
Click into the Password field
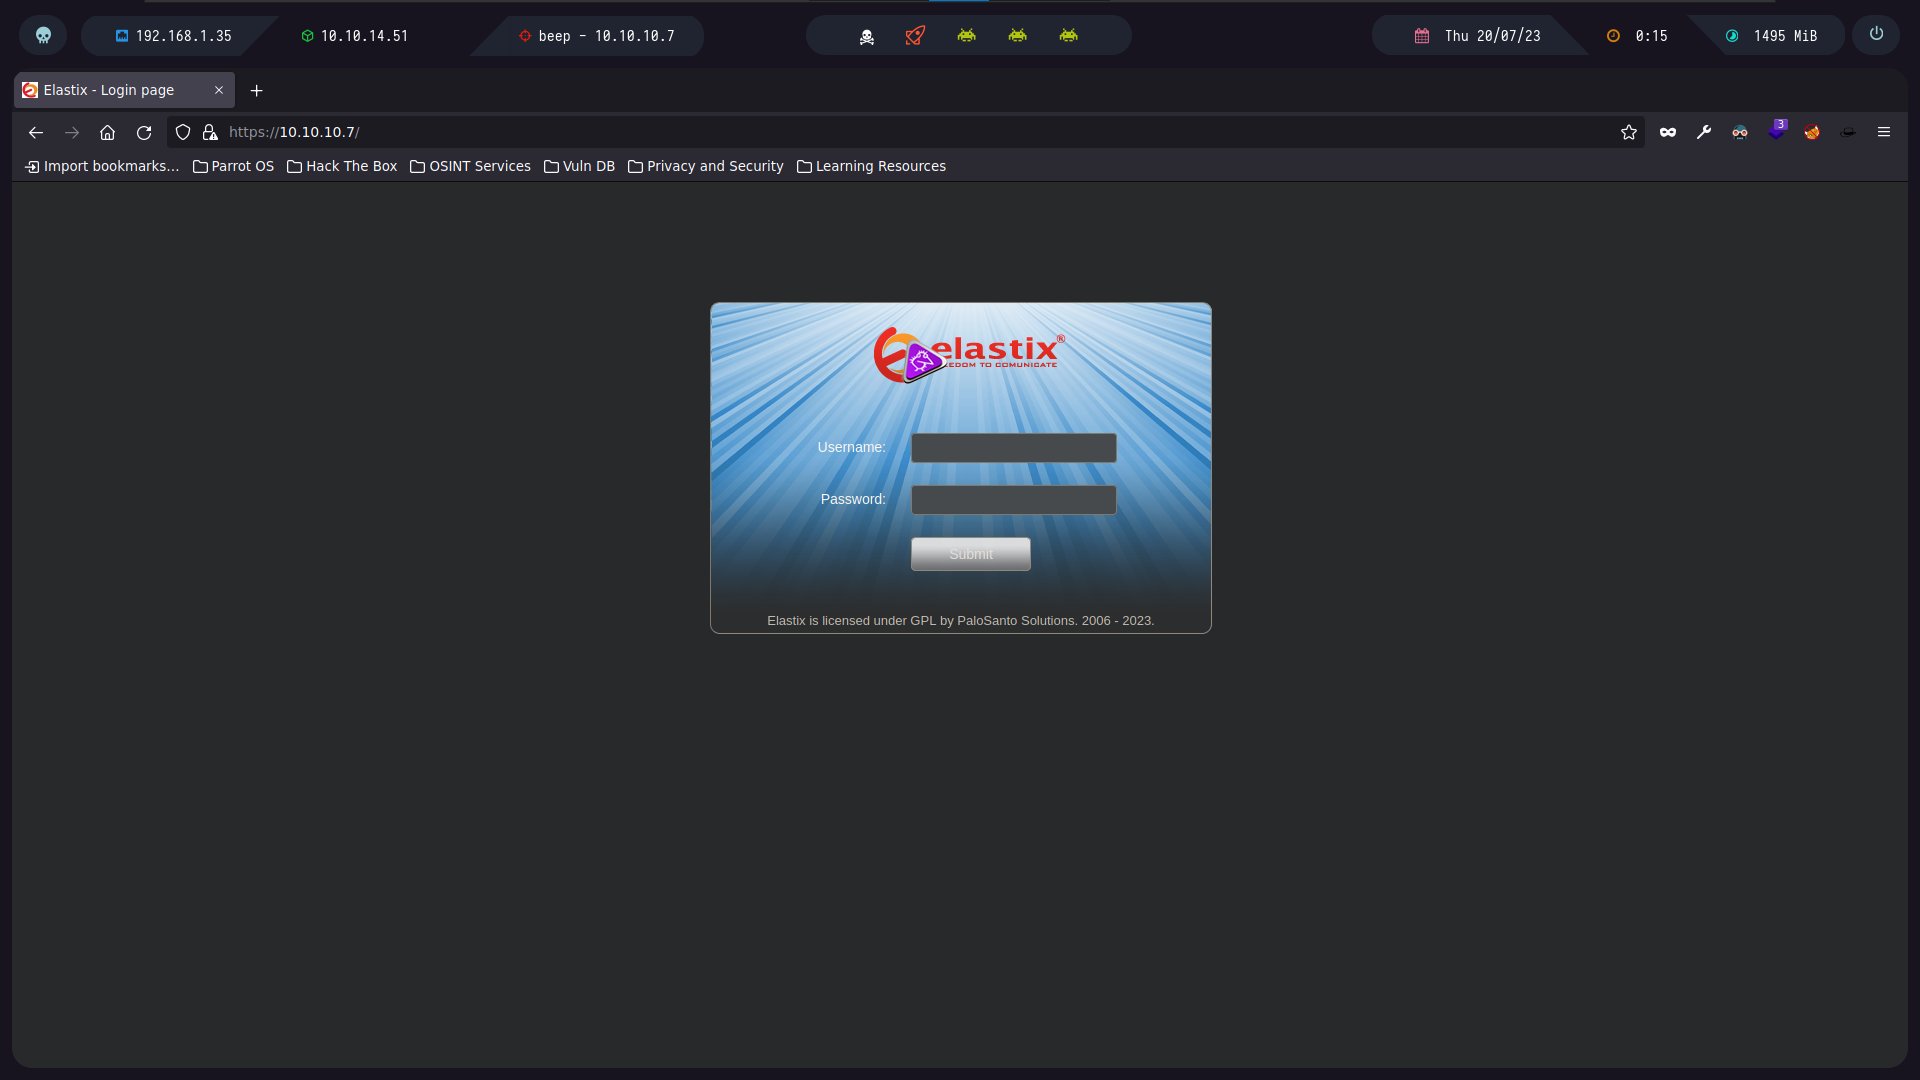[1014, 500]
